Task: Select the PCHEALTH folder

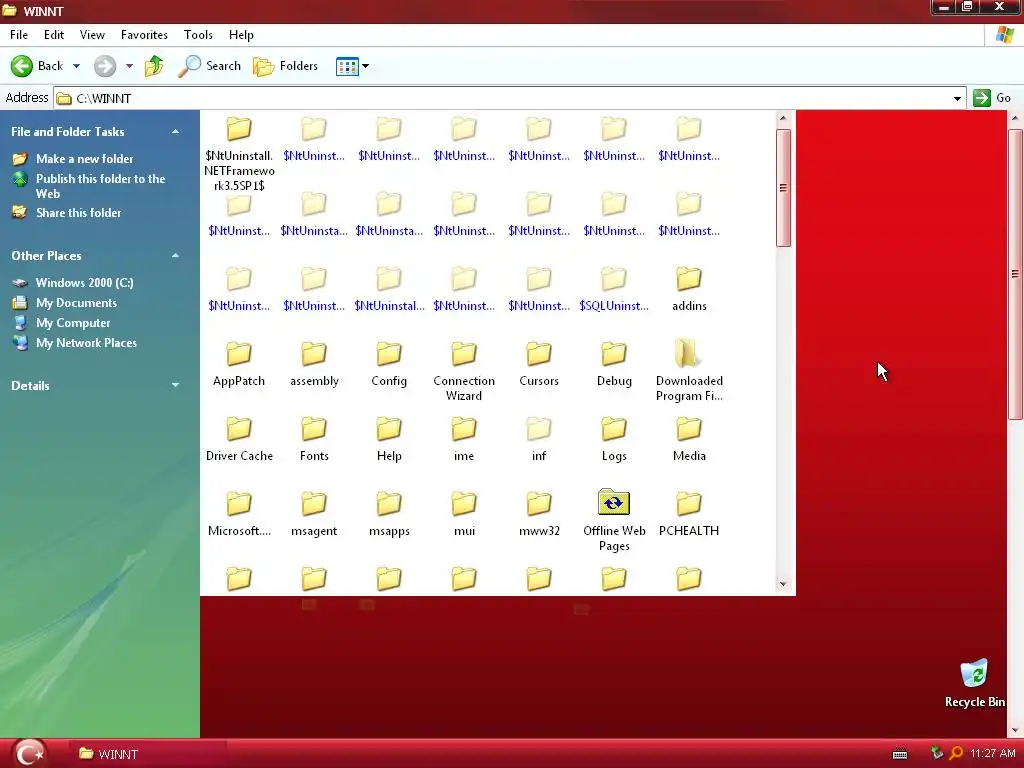Action: click(689, 513)
